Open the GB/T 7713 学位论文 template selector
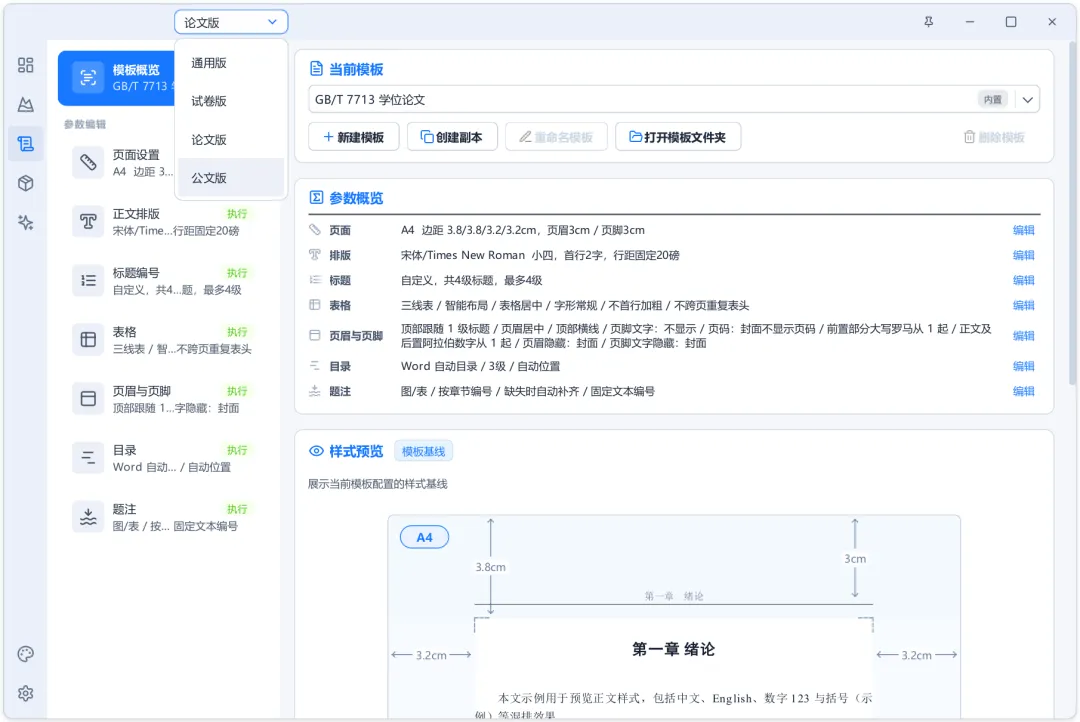The width and height of the screenshot is (1080, 722). click(x=674, y=100)
